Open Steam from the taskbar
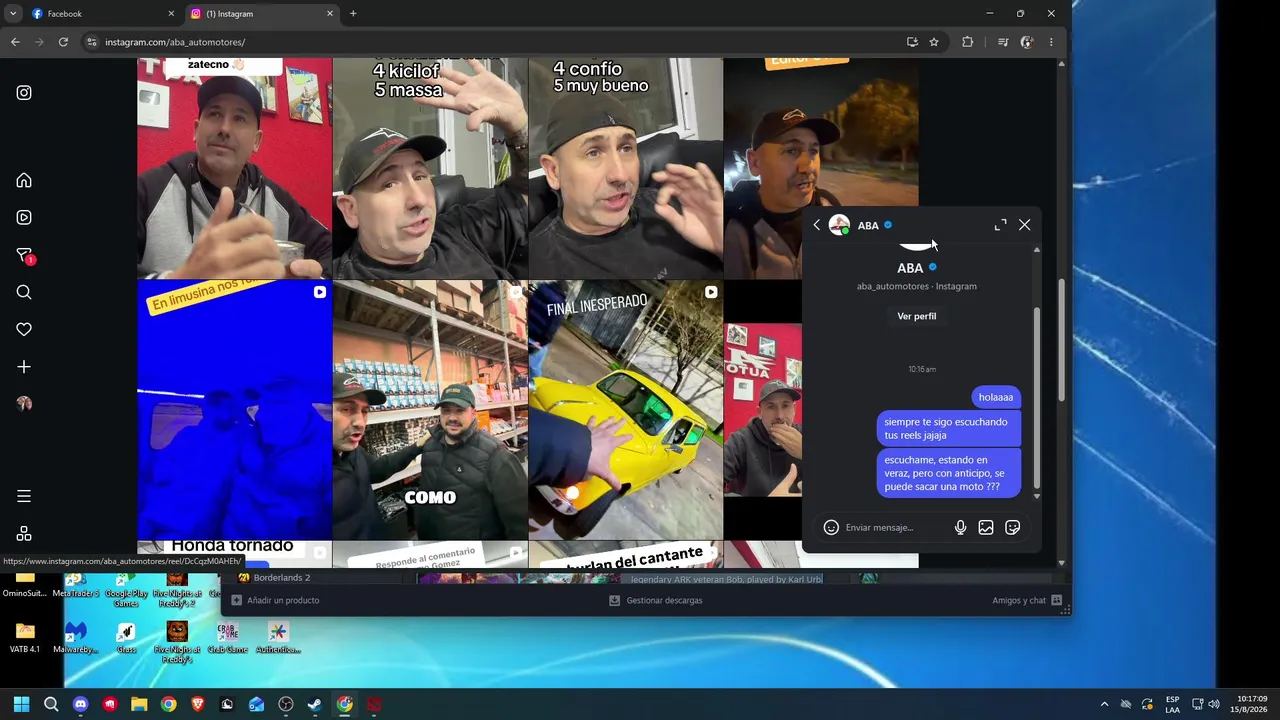The width and height of the screenshot is (1280, 720). tap(315, 704)
